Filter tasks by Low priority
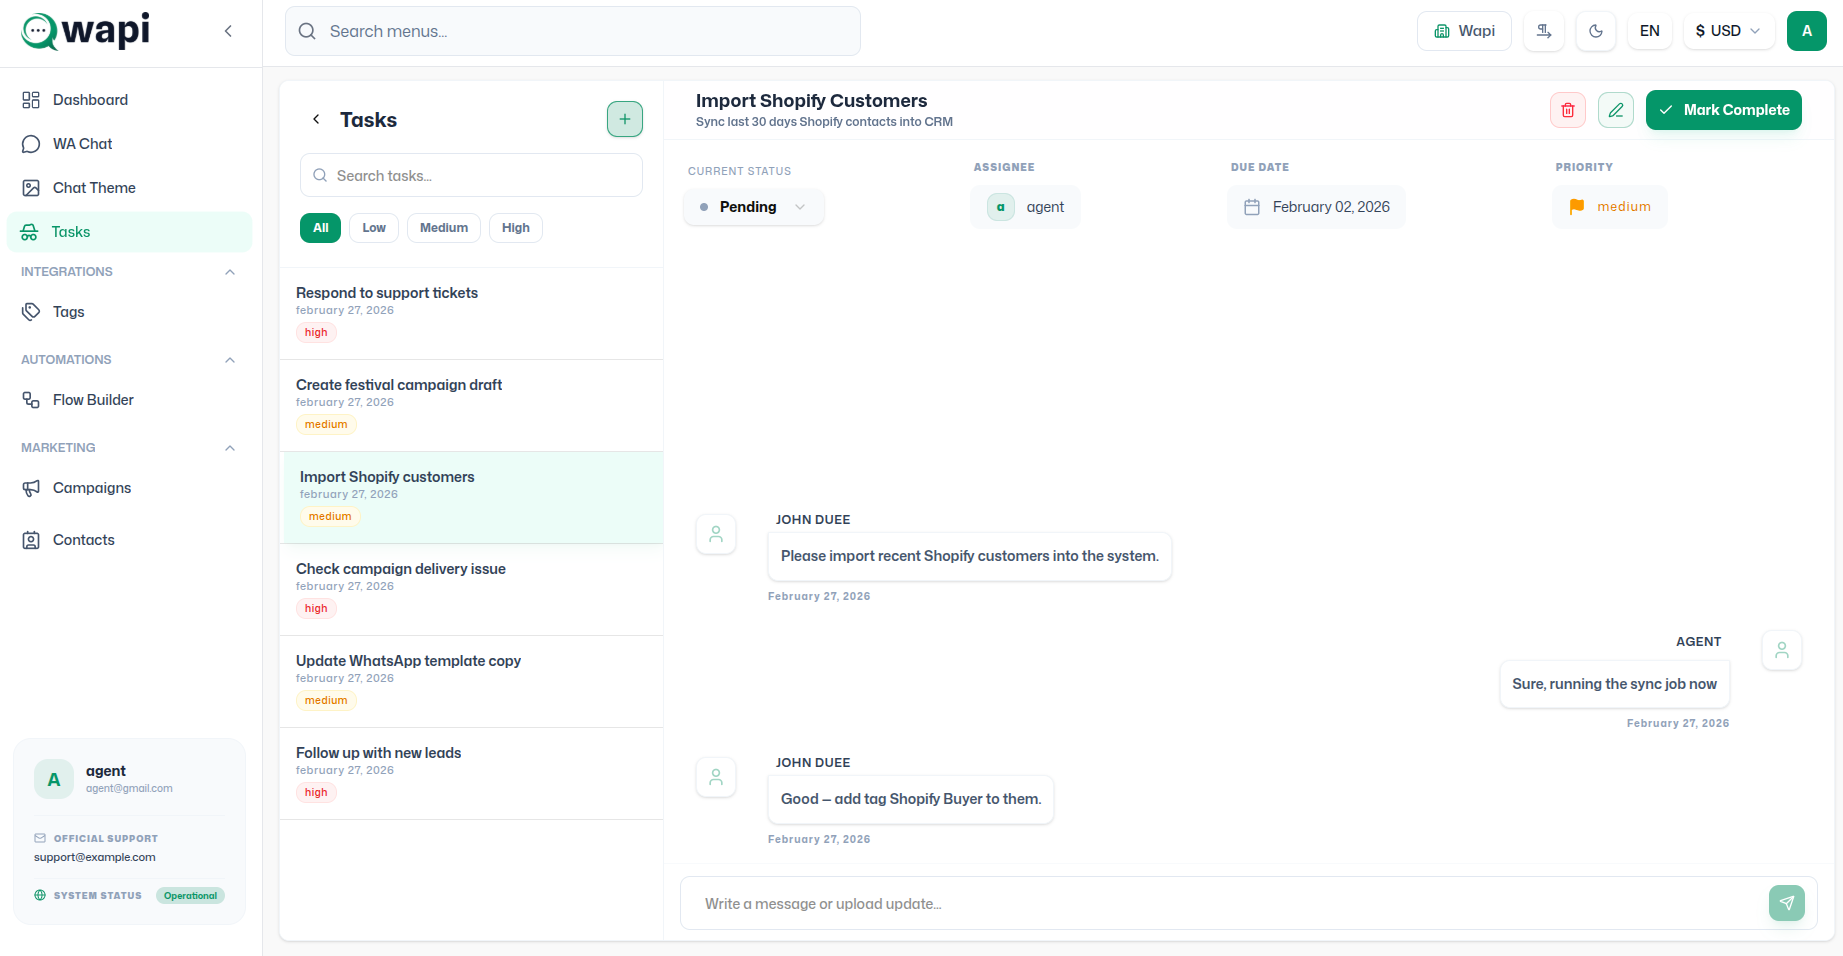Viewport: 1843px width, 956px height. tap(374, 228)
